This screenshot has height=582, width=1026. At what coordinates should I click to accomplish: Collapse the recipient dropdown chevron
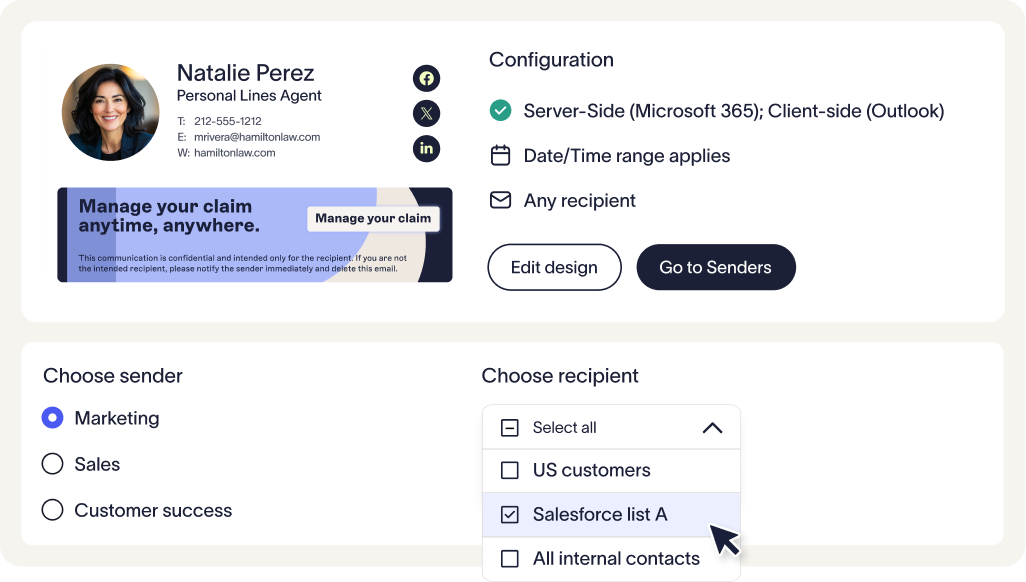[x=713, y=427]
